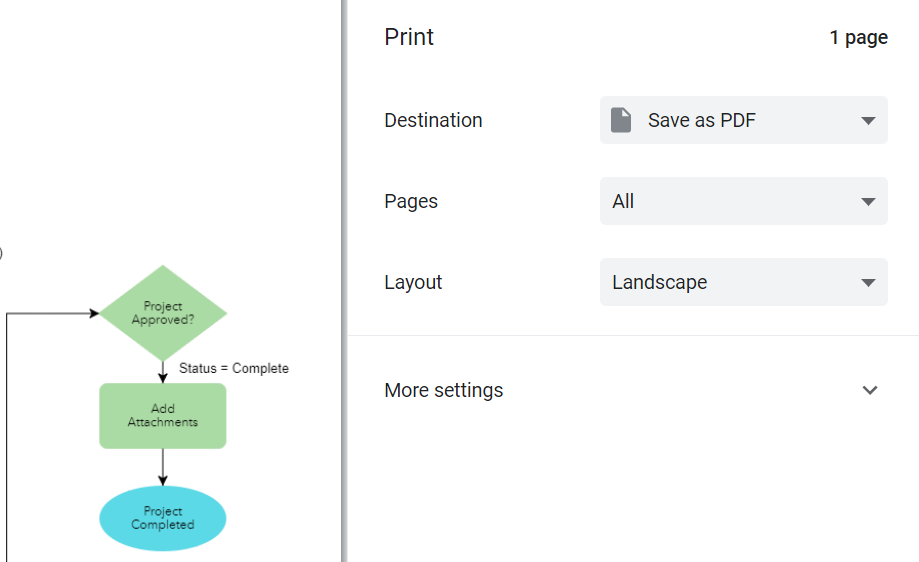Viewport: 919px width, 562px height.
Task: Expand the More settings section
Action: [x=444, y=390]
